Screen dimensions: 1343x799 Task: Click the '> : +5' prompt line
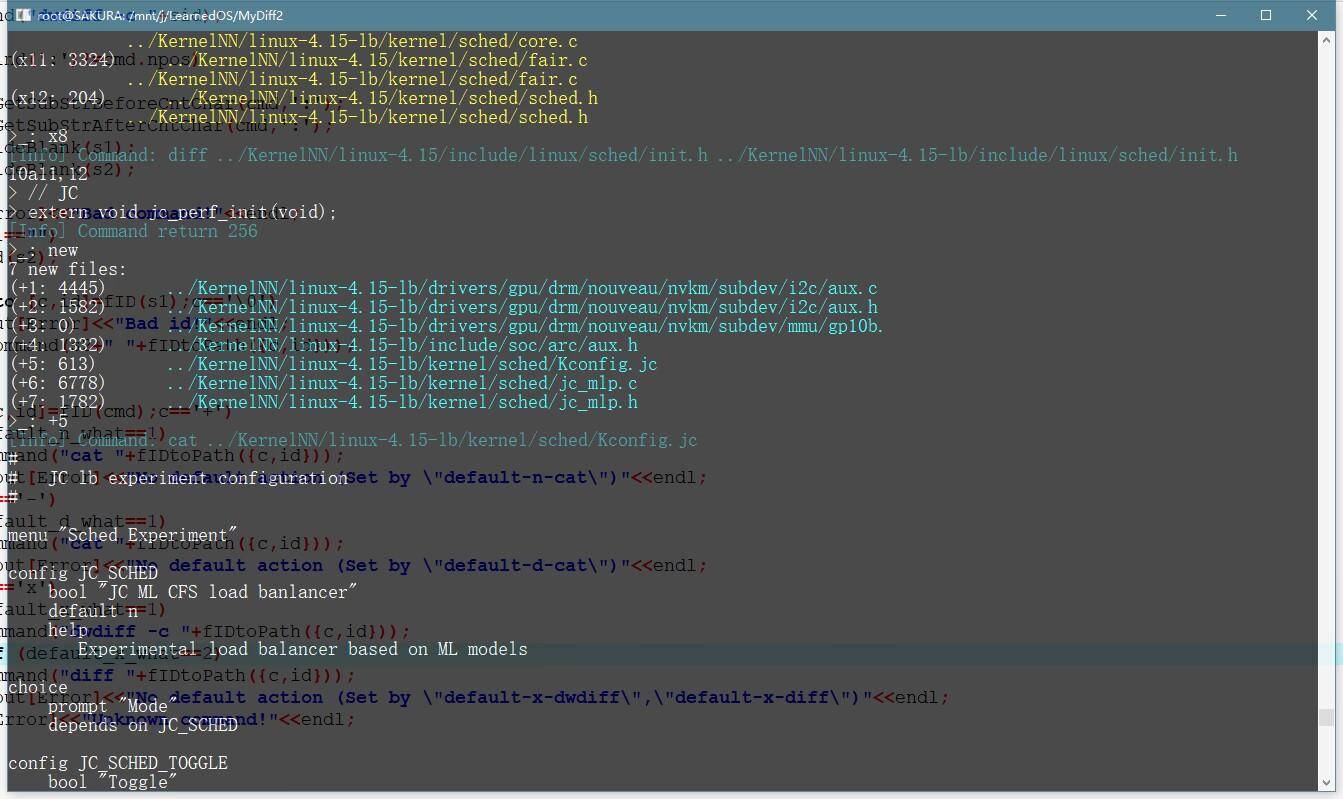(x=38, y=421)
